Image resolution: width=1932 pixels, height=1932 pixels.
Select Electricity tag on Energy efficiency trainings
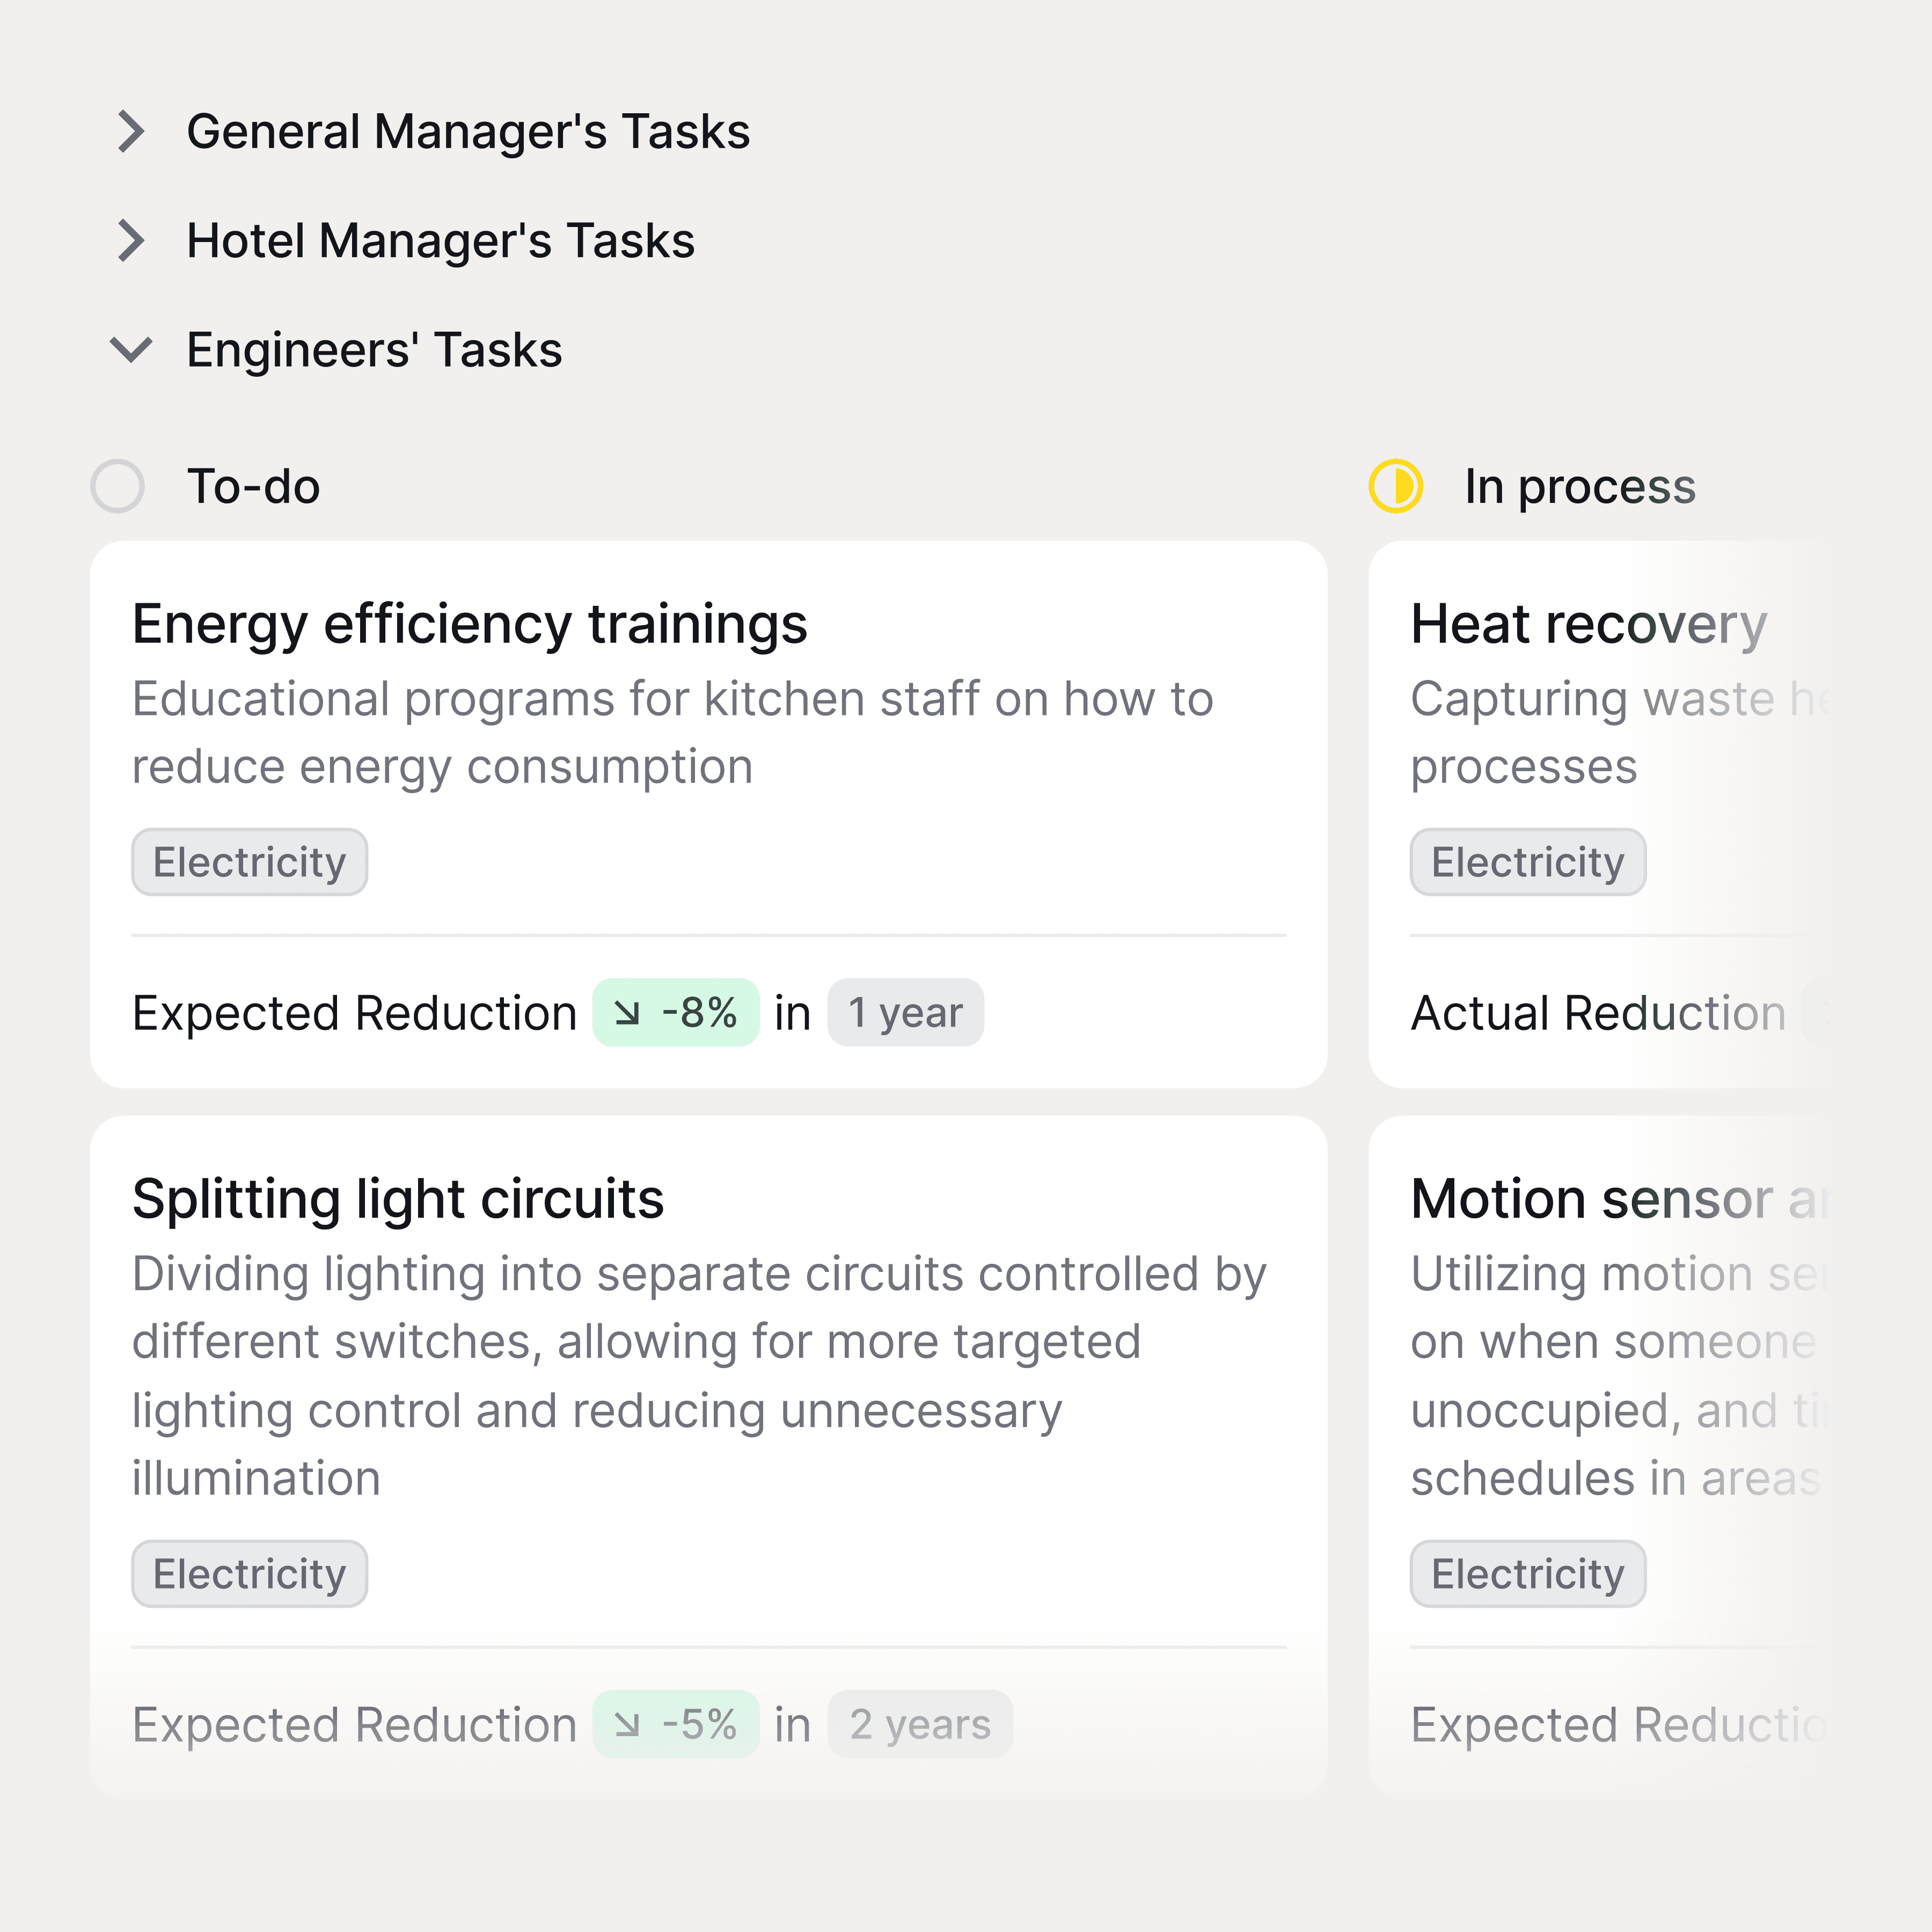click(x=250, y=862)
